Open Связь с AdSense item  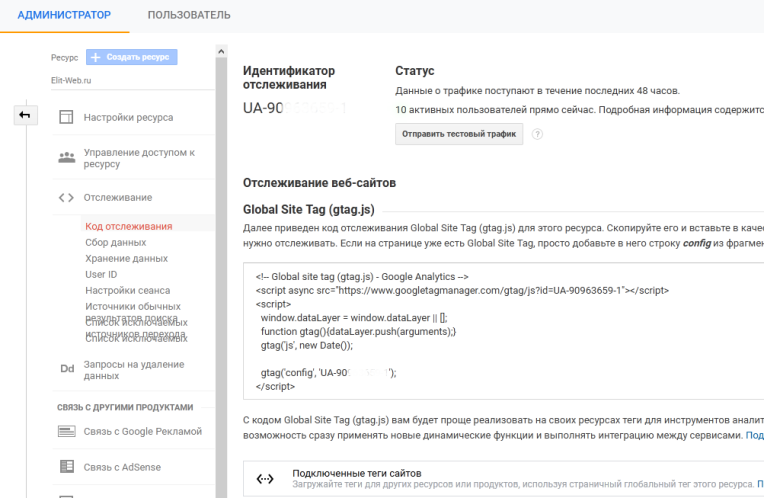click(122, 467)
